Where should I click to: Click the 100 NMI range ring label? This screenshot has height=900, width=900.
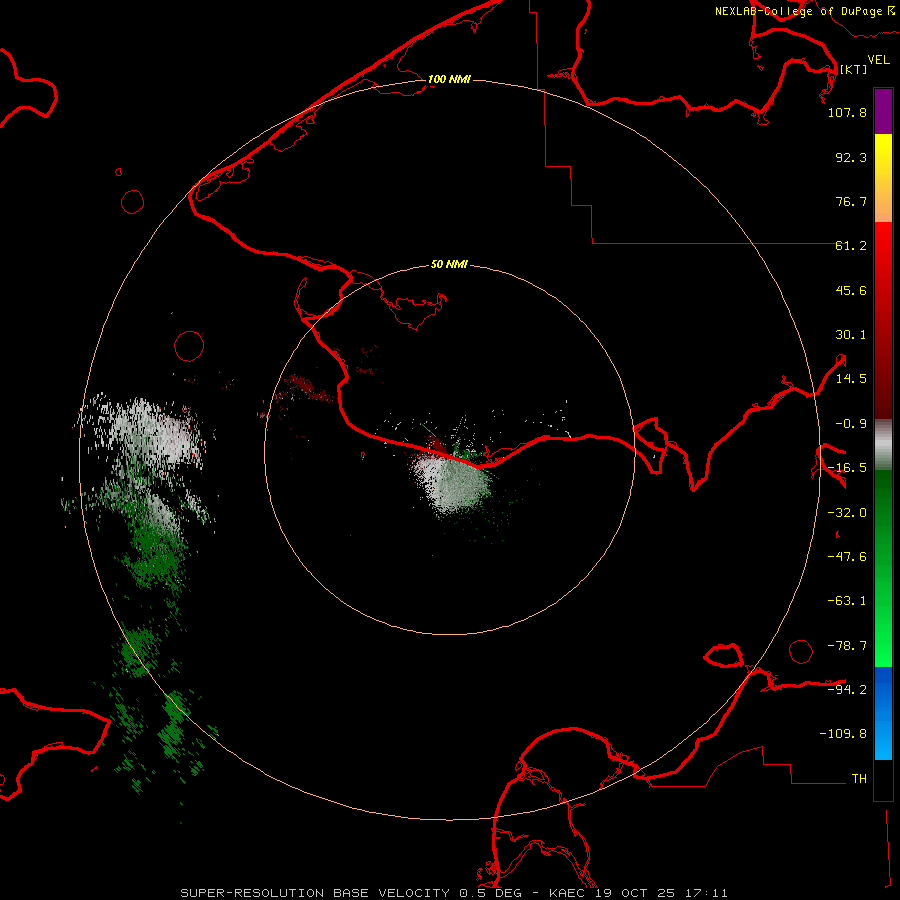pos(449,79)
